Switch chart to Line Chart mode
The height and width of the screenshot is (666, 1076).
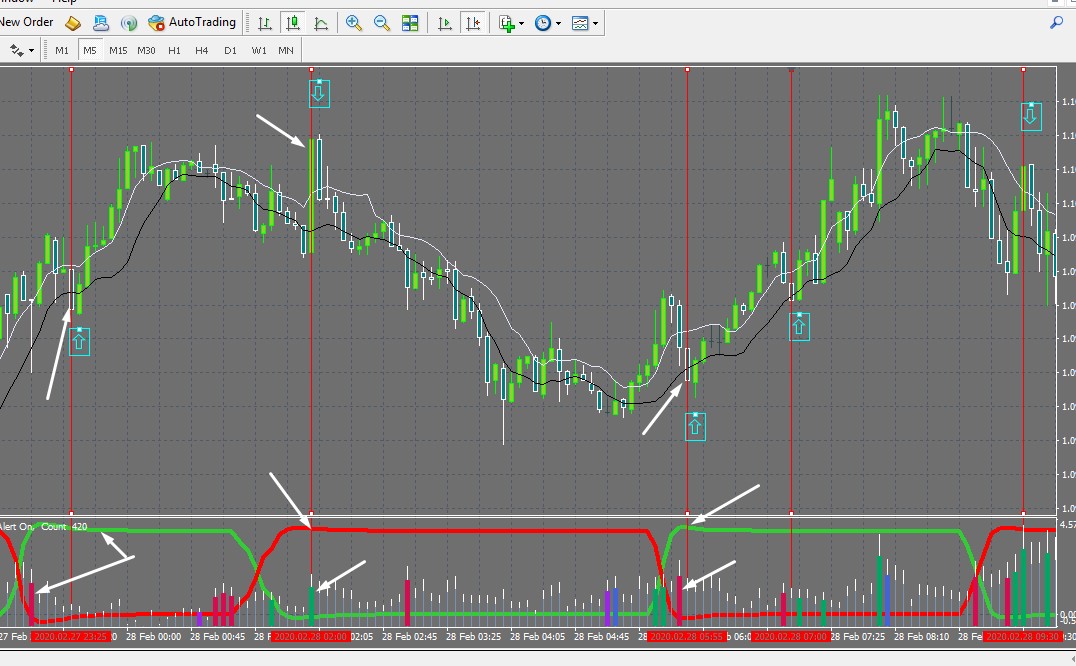[x=321, y=23]
